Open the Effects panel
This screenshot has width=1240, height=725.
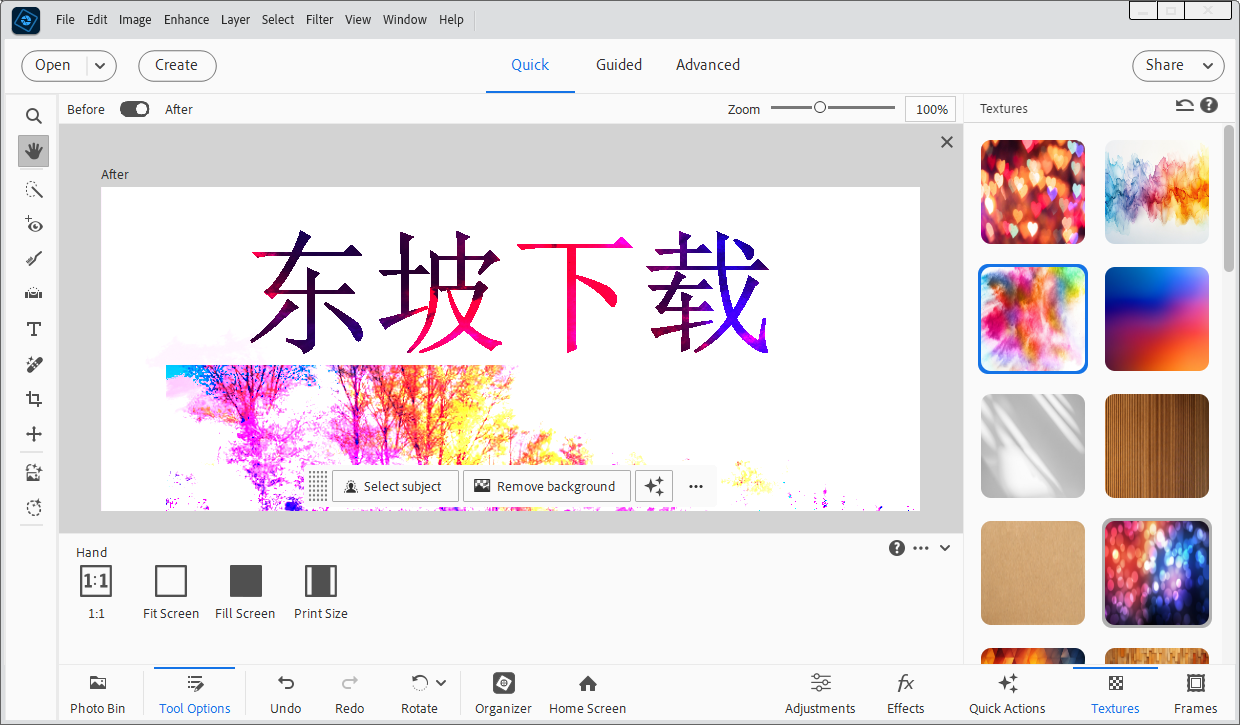905,693
